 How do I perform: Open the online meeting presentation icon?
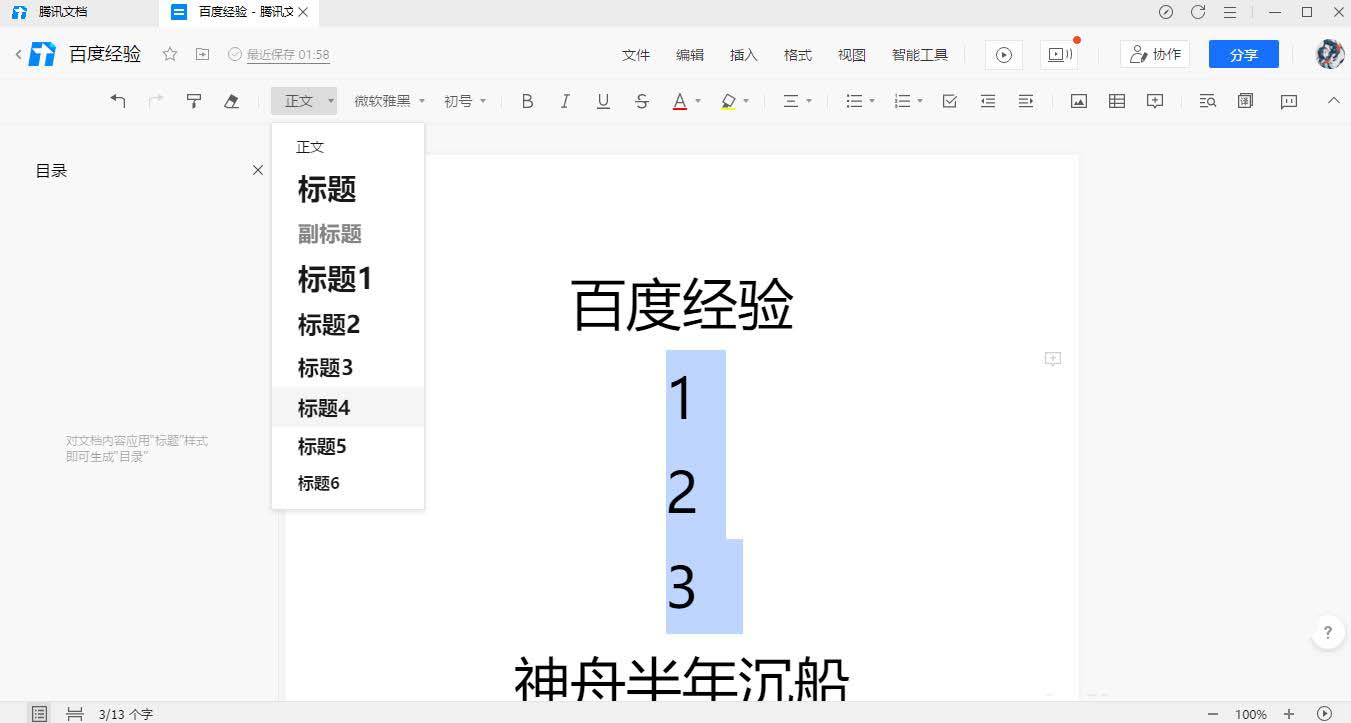click(x=1058, y=55)
